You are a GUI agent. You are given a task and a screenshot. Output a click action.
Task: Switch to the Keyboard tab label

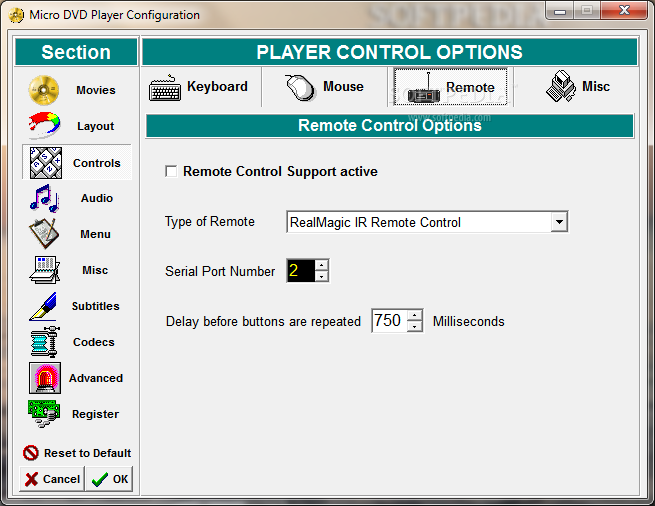pos(217,86)
